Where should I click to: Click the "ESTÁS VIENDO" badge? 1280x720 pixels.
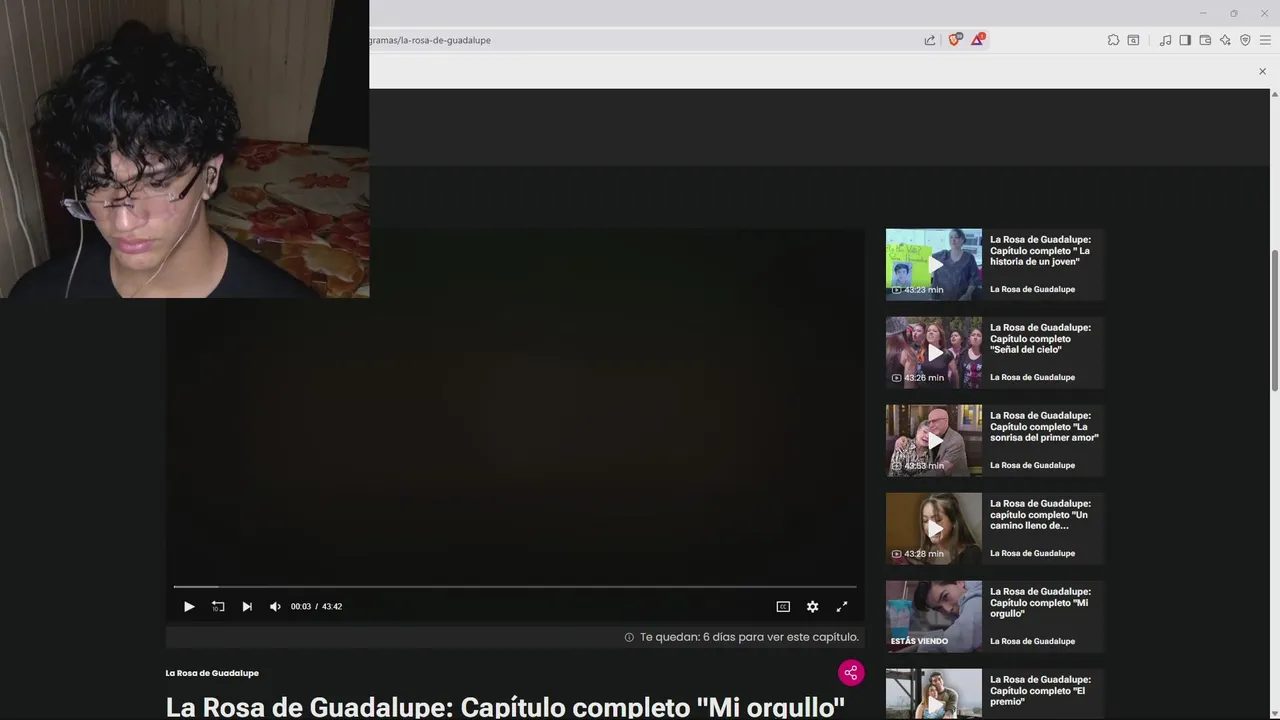[x=919, y=641]
